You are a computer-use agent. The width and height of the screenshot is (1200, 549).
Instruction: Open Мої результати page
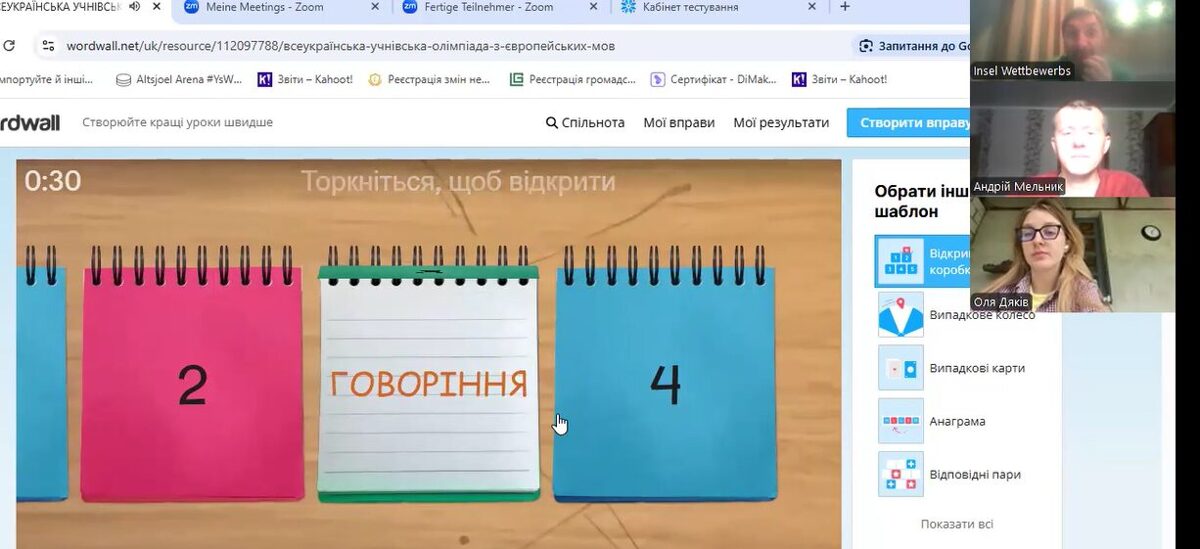click(x=781, y=123)
